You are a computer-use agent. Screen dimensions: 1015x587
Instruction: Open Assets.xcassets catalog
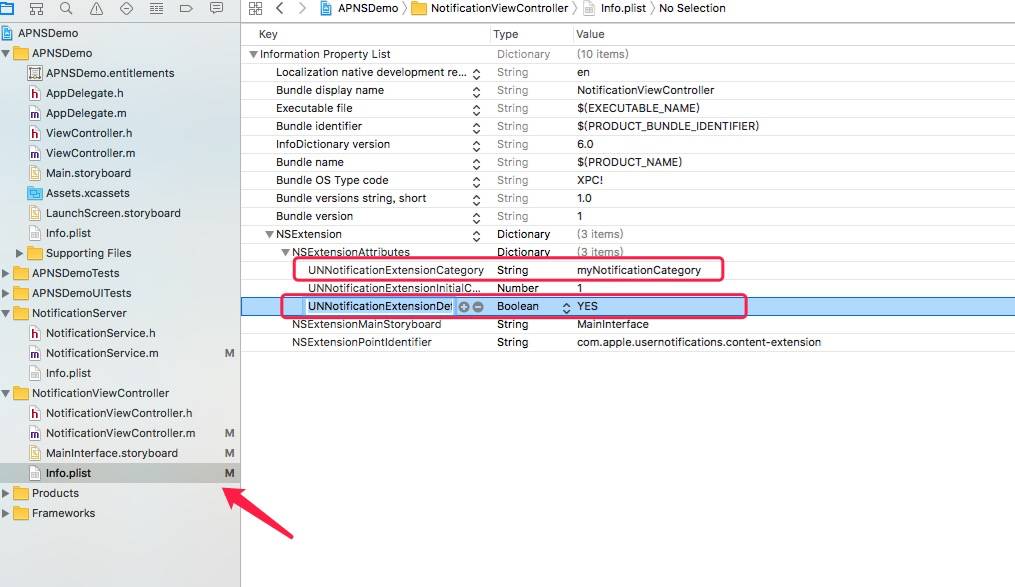coord(87,194)
